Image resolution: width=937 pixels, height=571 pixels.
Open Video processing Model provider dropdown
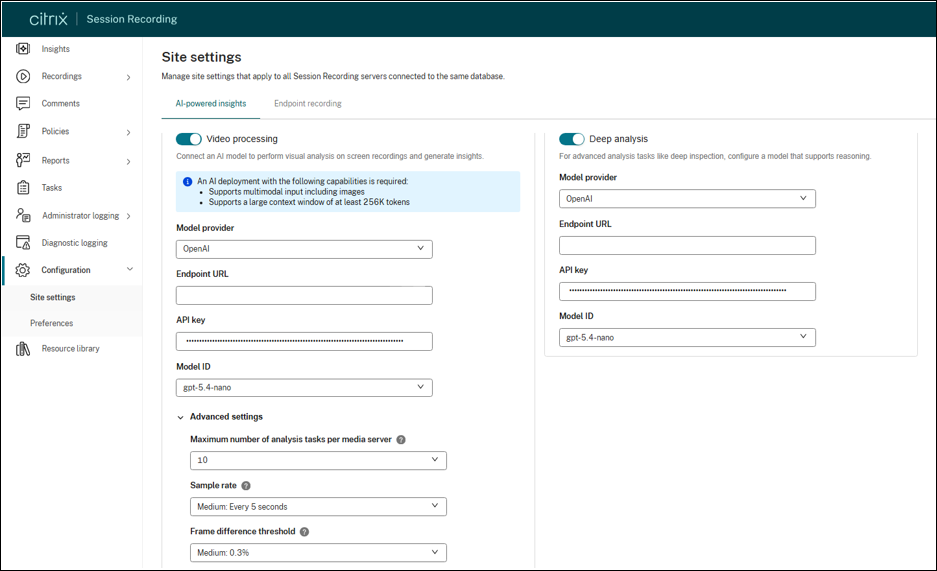304,249
